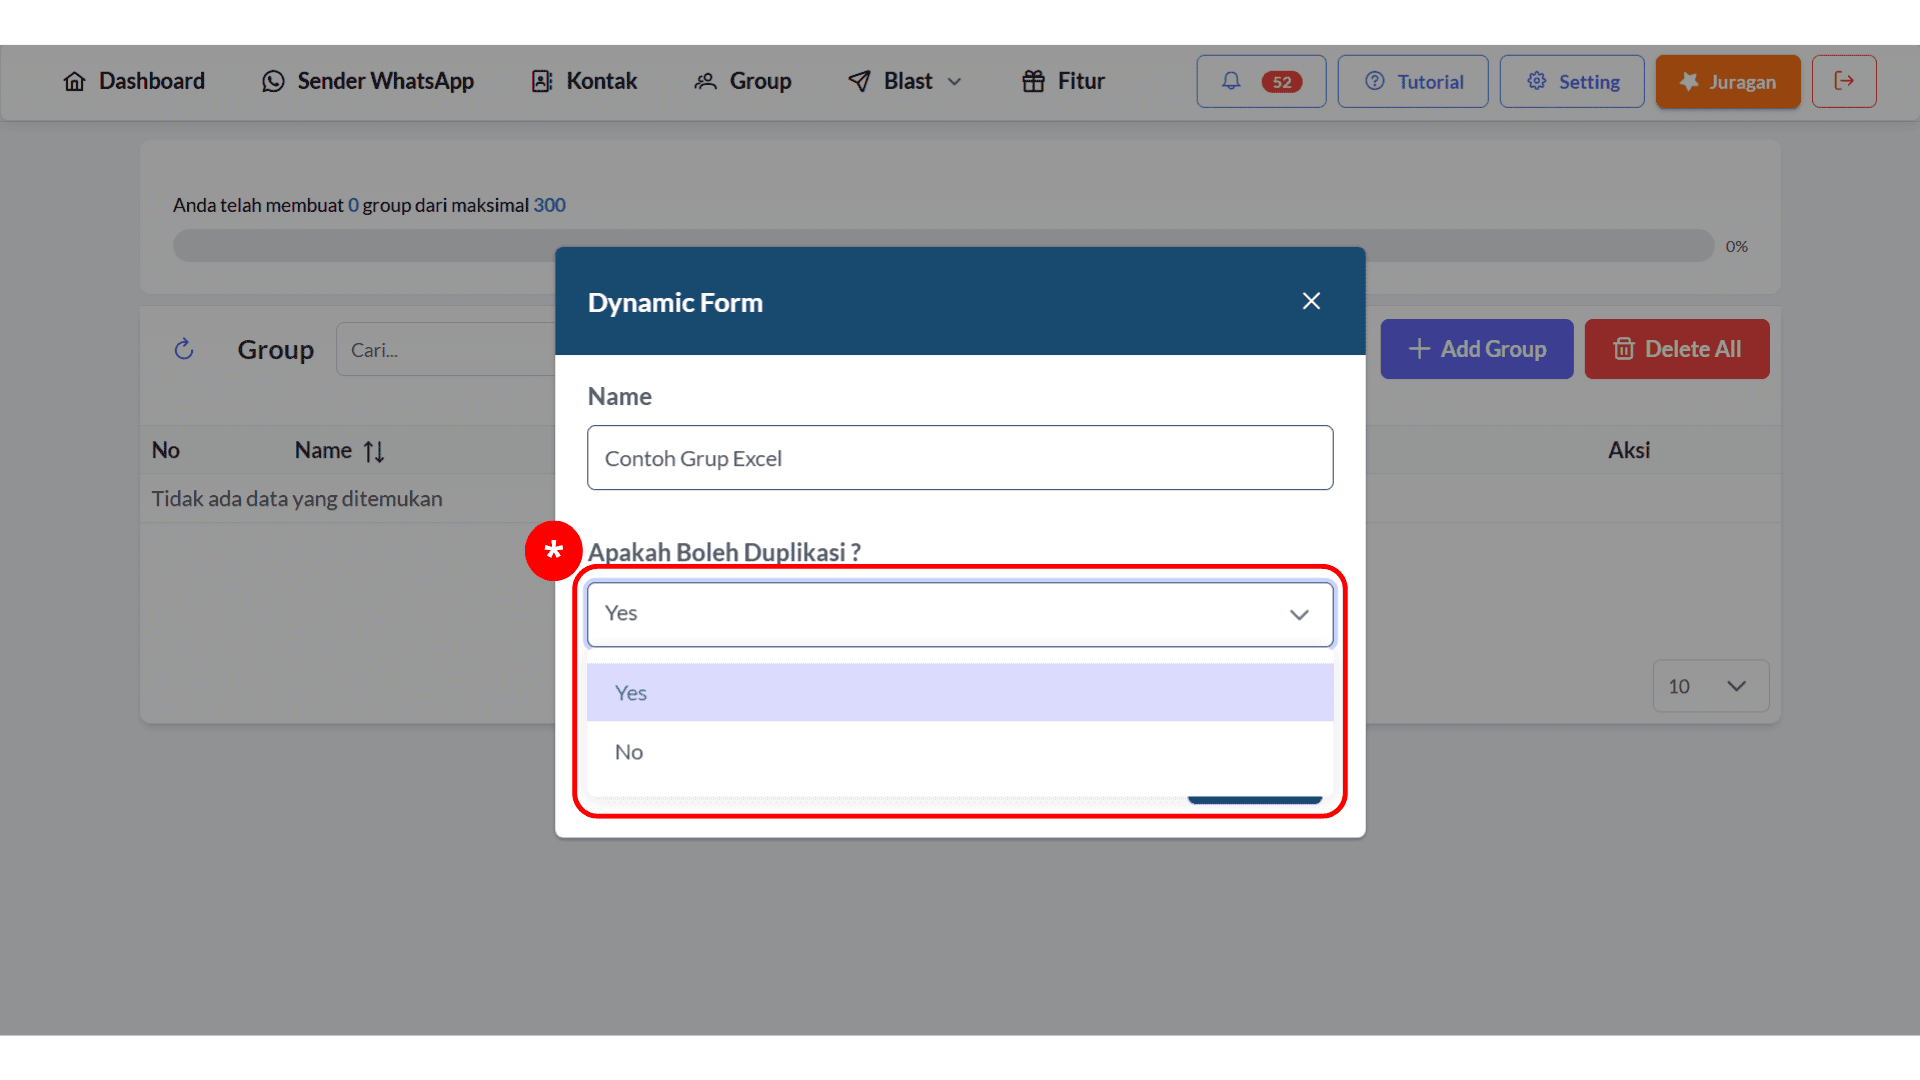The width and height of the screenshot is (1920, 1080).
Task: Click the WhatsApp logo beside Sender WhatsApp
Action: tap(273, 81)
